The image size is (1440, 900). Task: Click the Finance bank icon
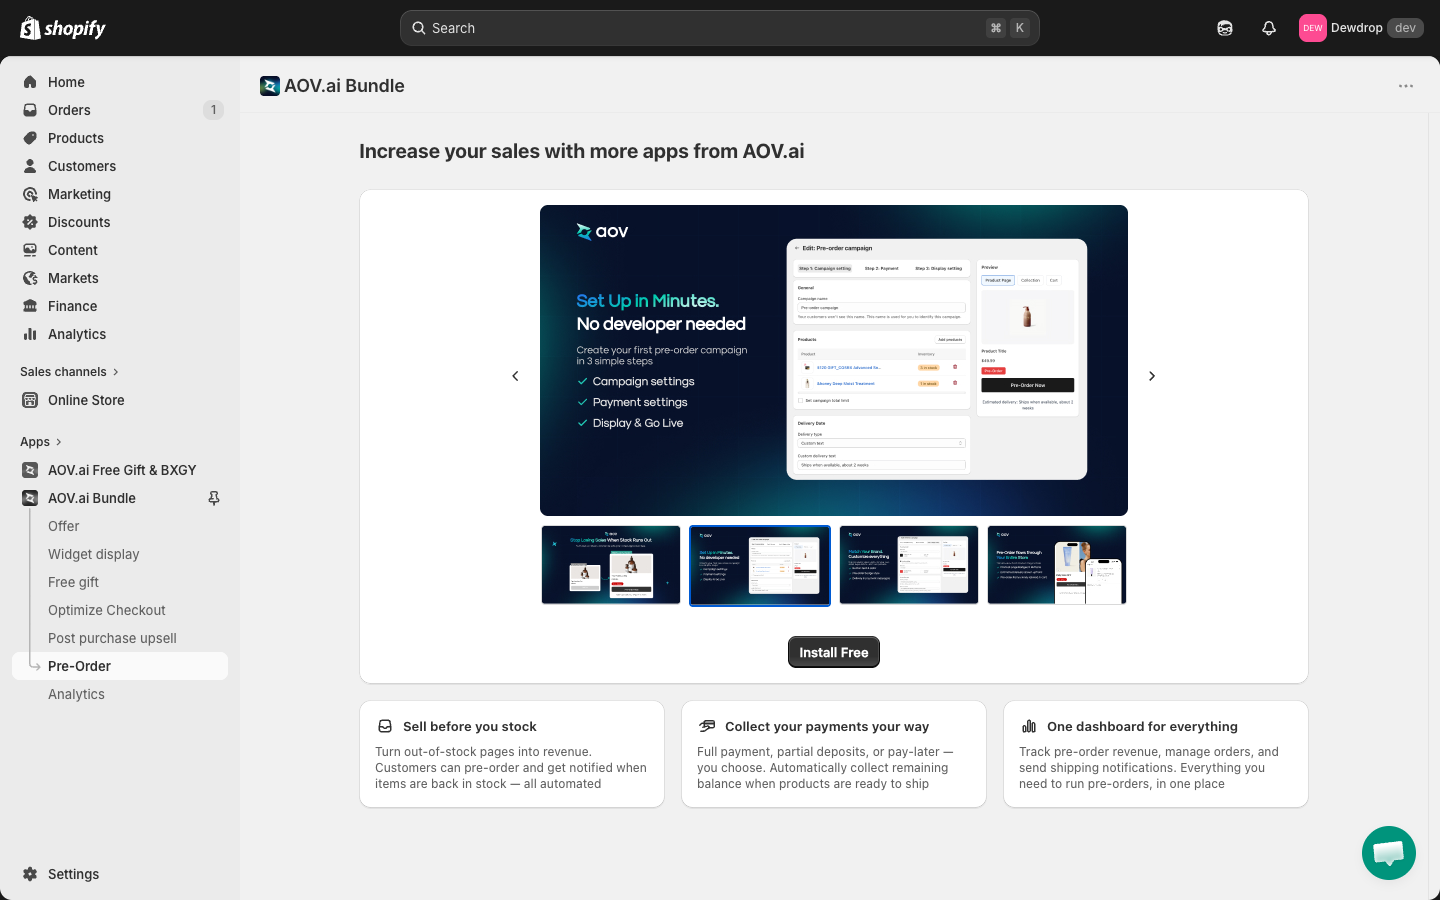(x=30, y=306)
